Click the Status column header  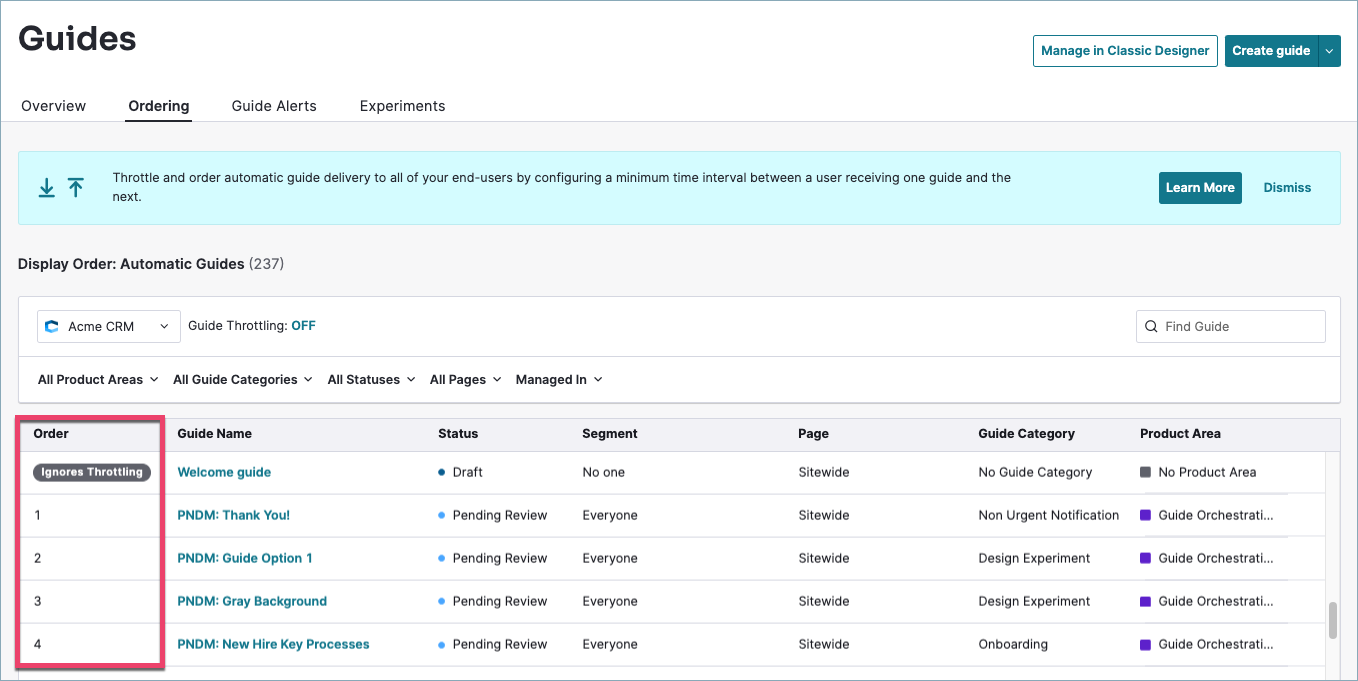458,434
